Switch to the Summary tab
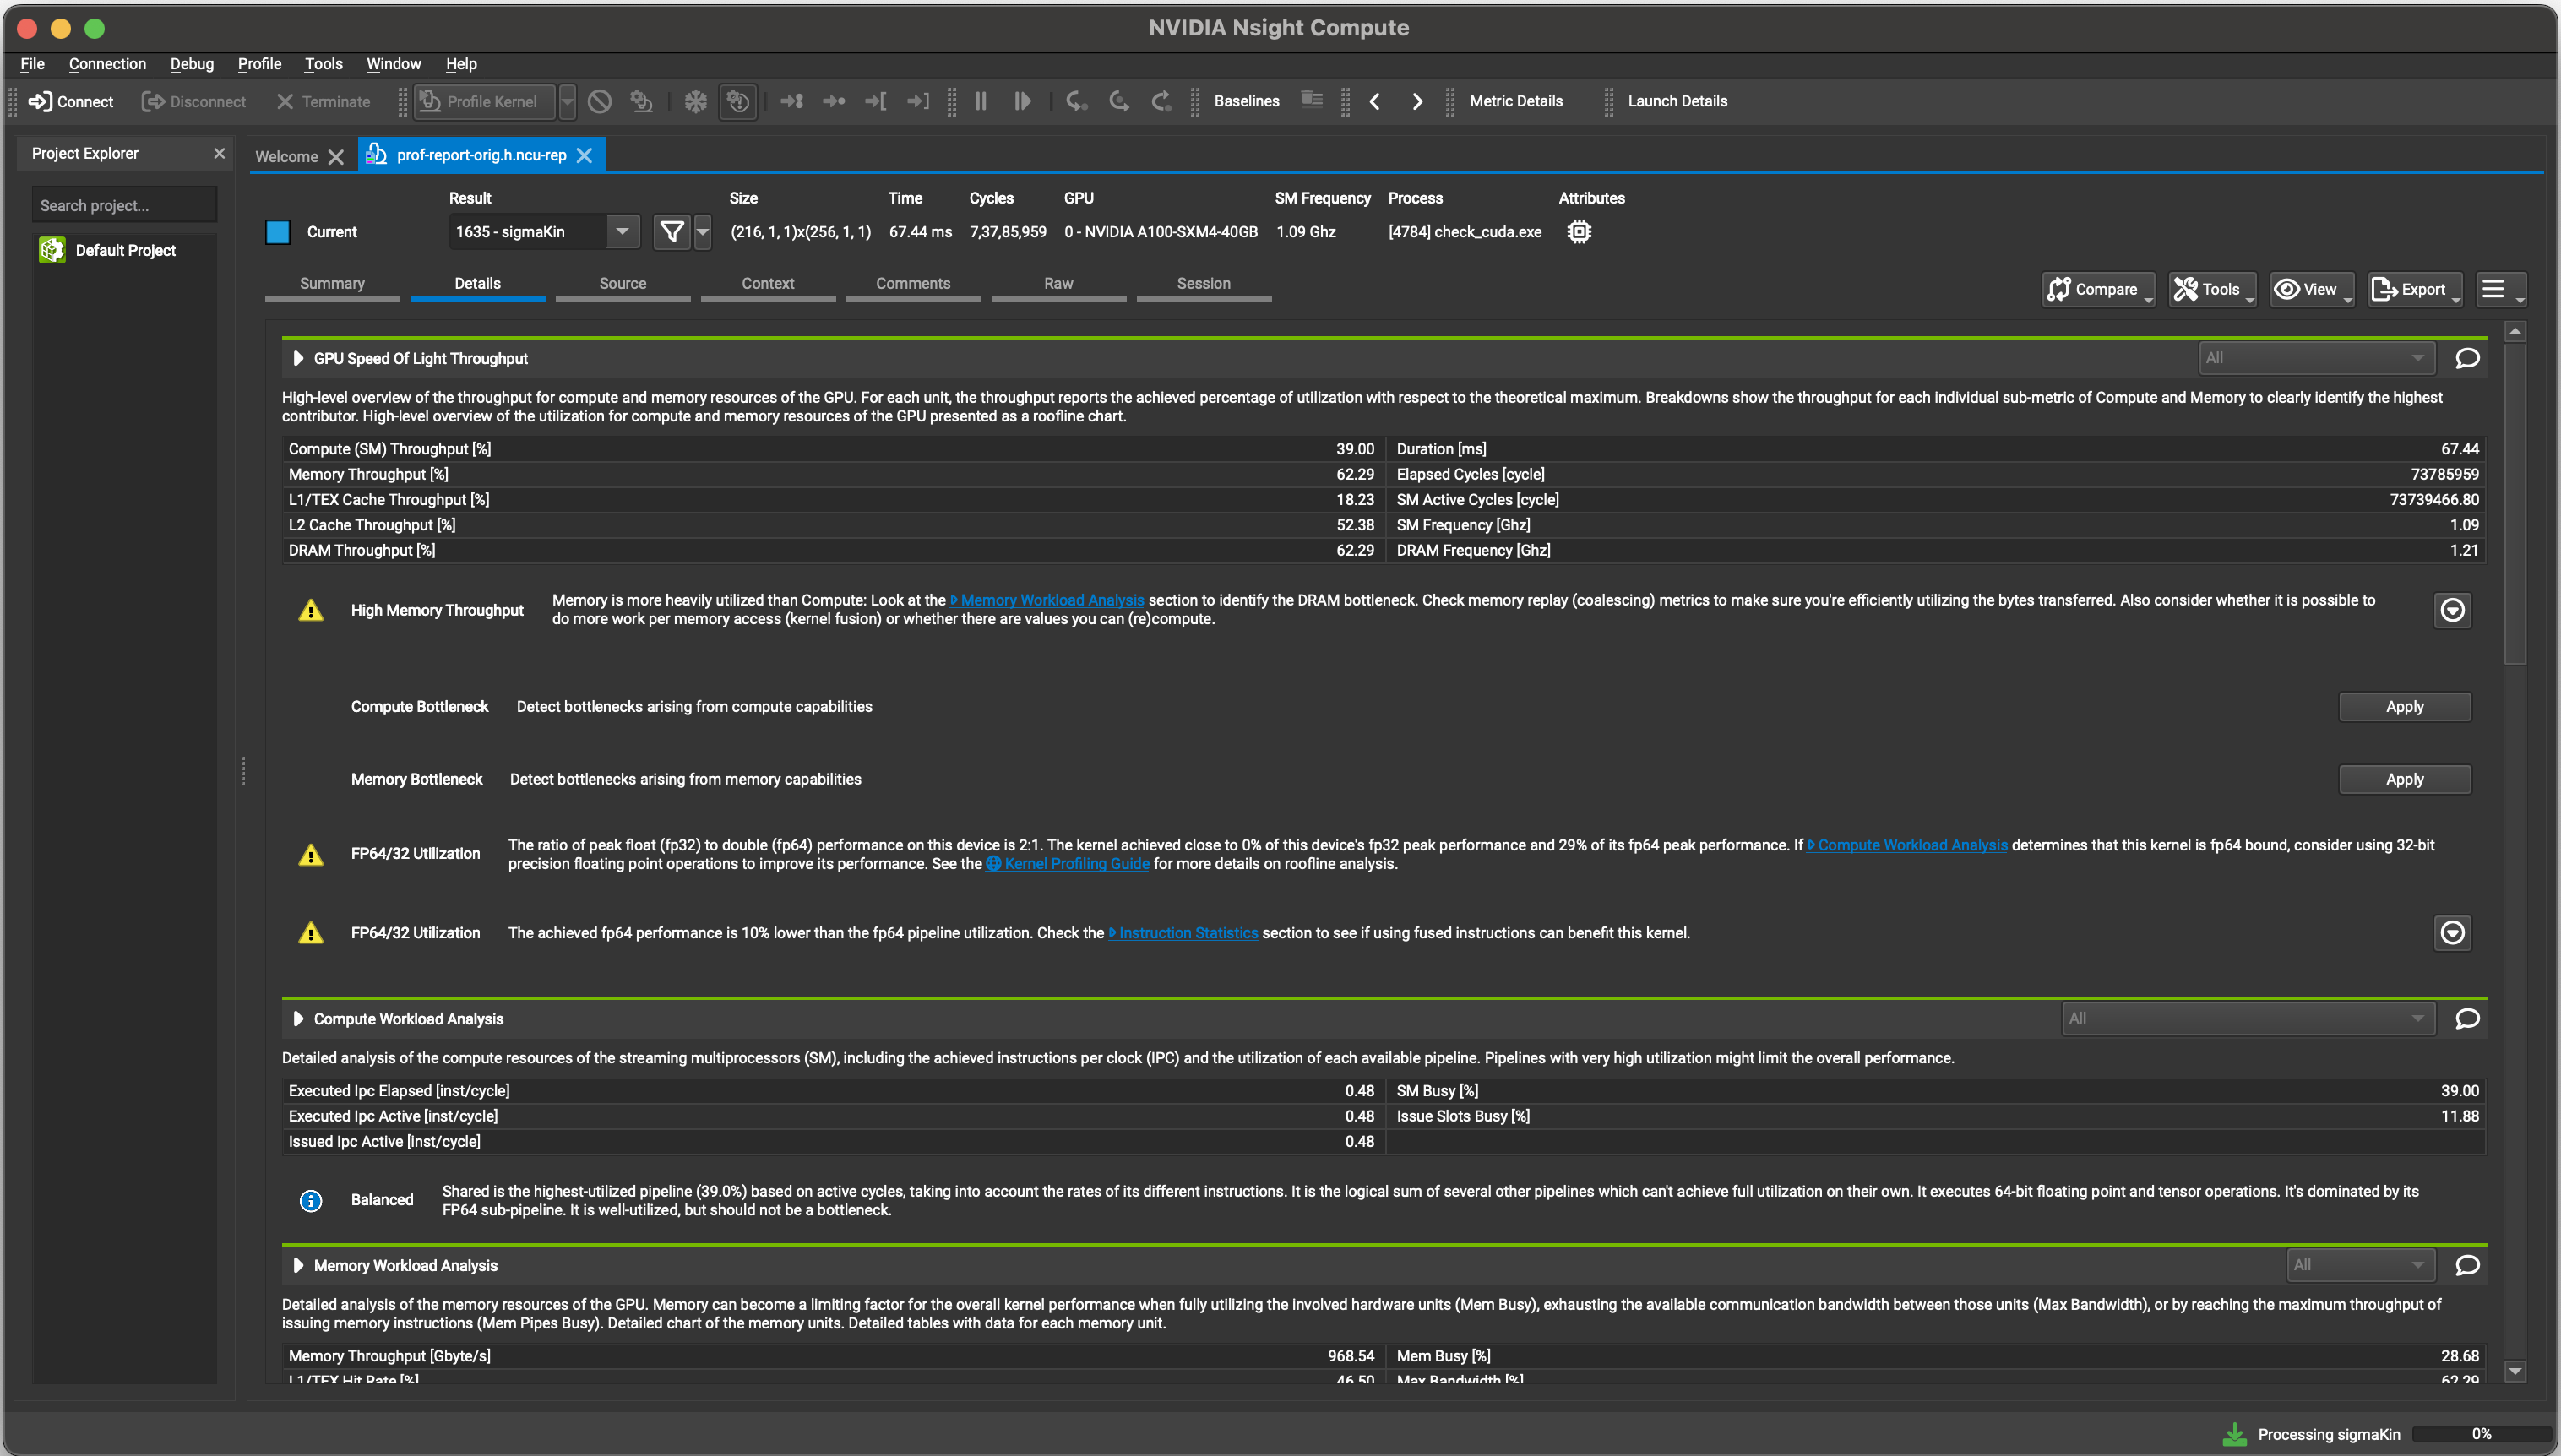This screenshot has width=2561, height=1456. (333, 281)
